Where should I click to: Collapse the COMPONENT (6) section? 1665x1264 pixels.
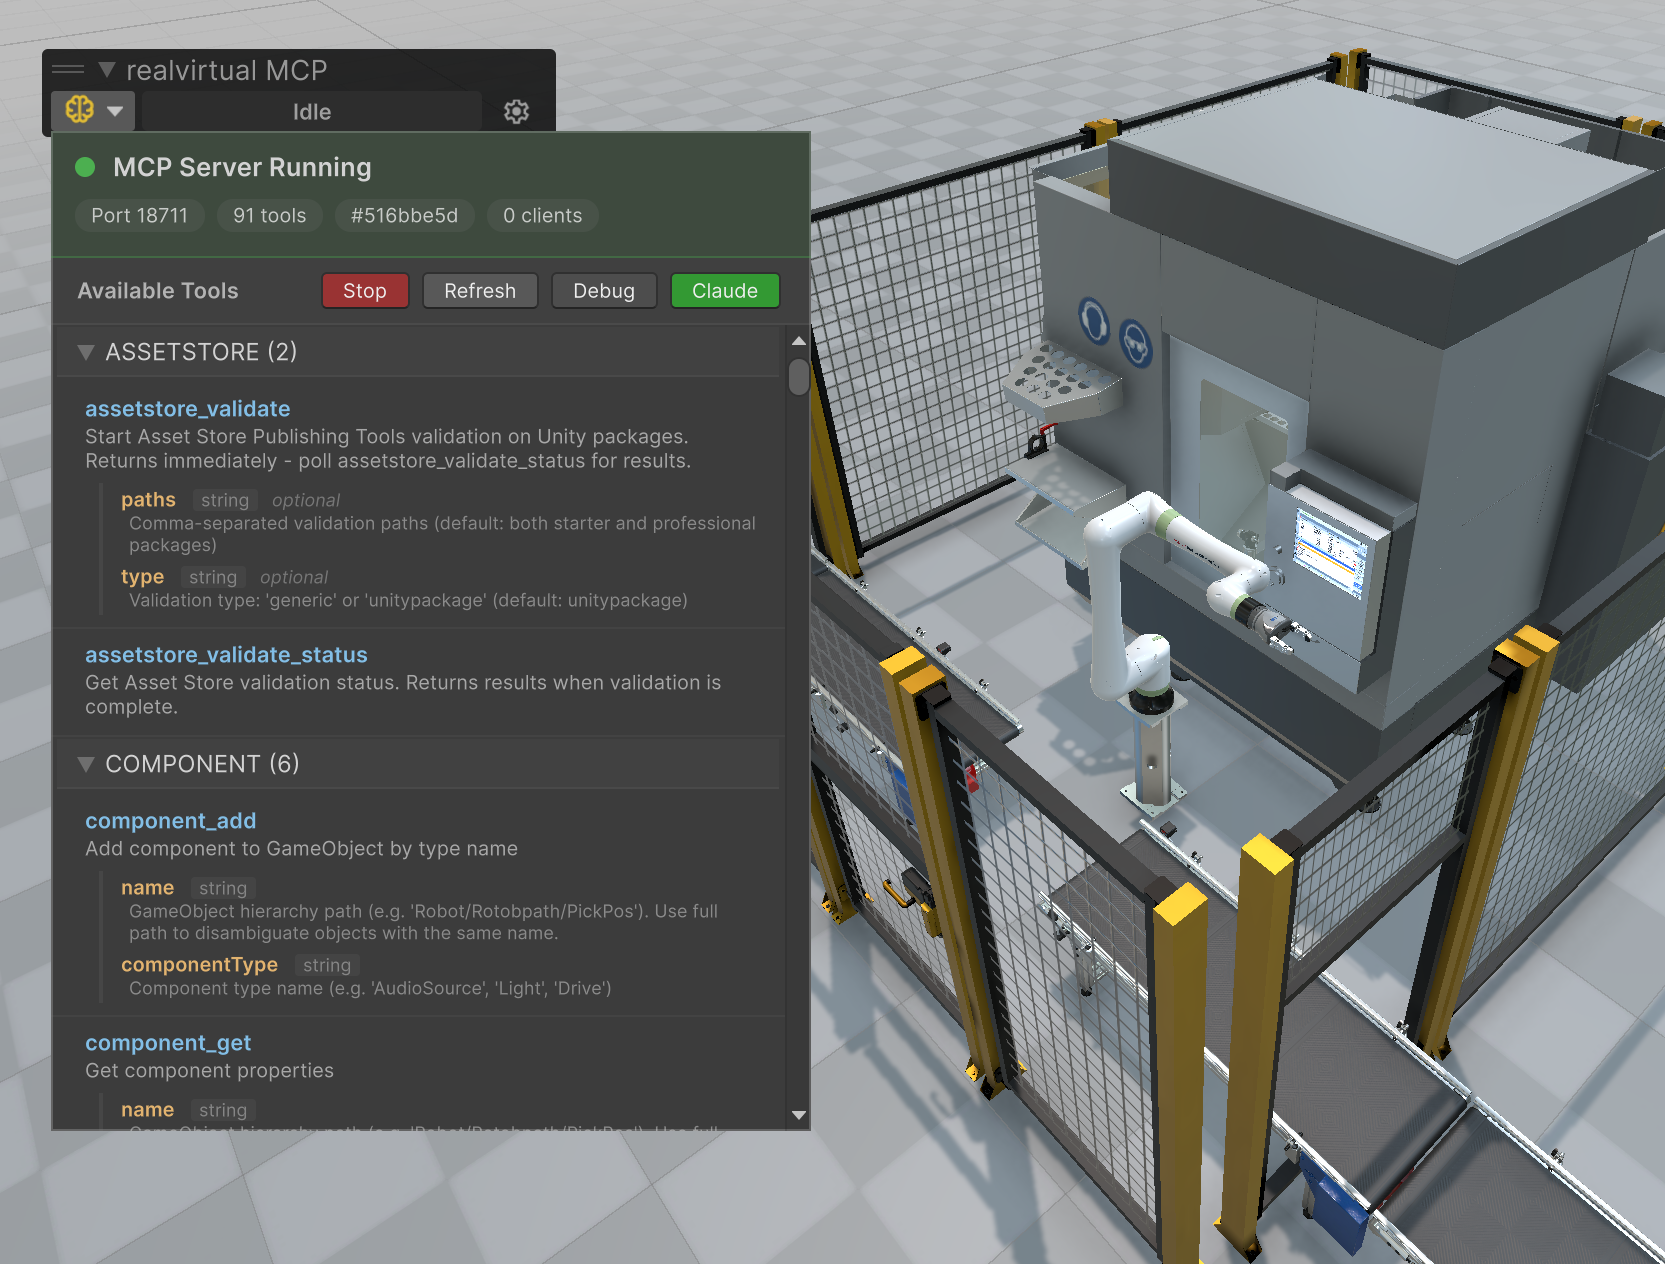pyautogui.click(x=86, y=764)
